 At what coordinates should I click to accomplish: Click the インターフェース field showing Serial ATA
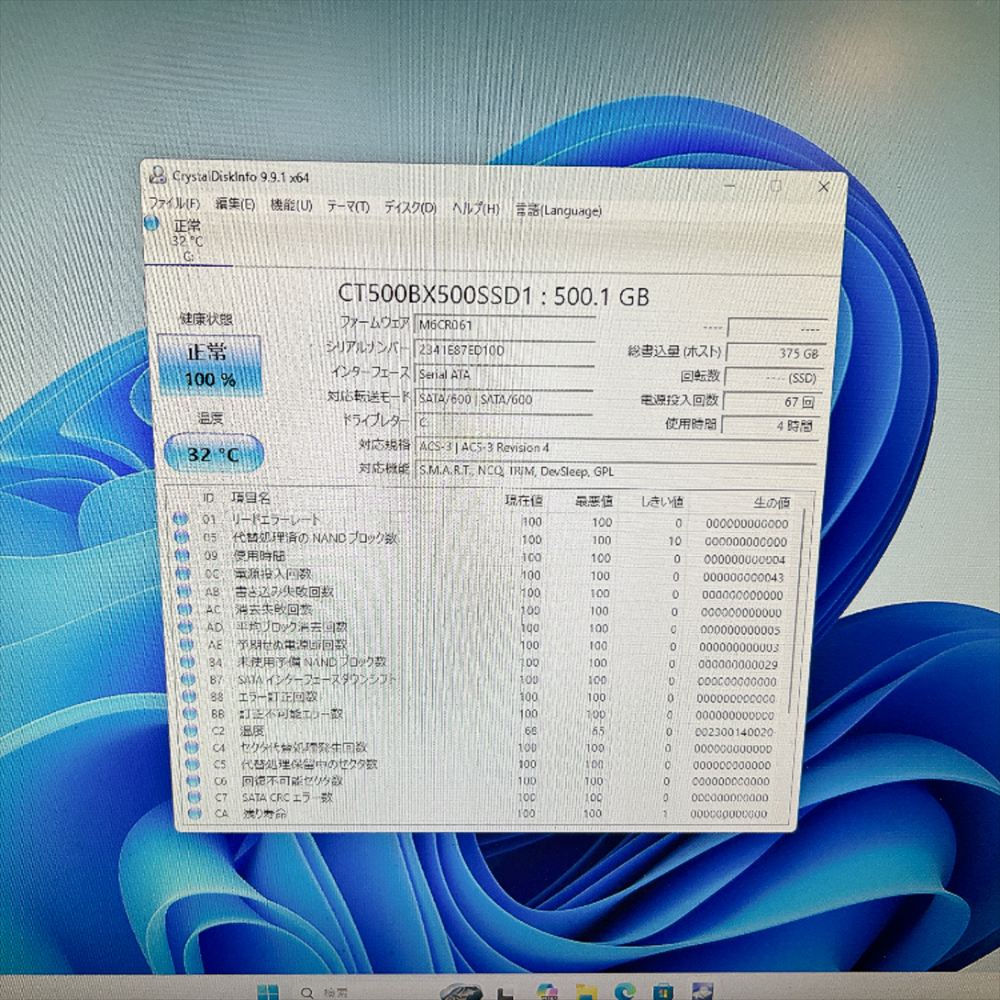(504, 374)
